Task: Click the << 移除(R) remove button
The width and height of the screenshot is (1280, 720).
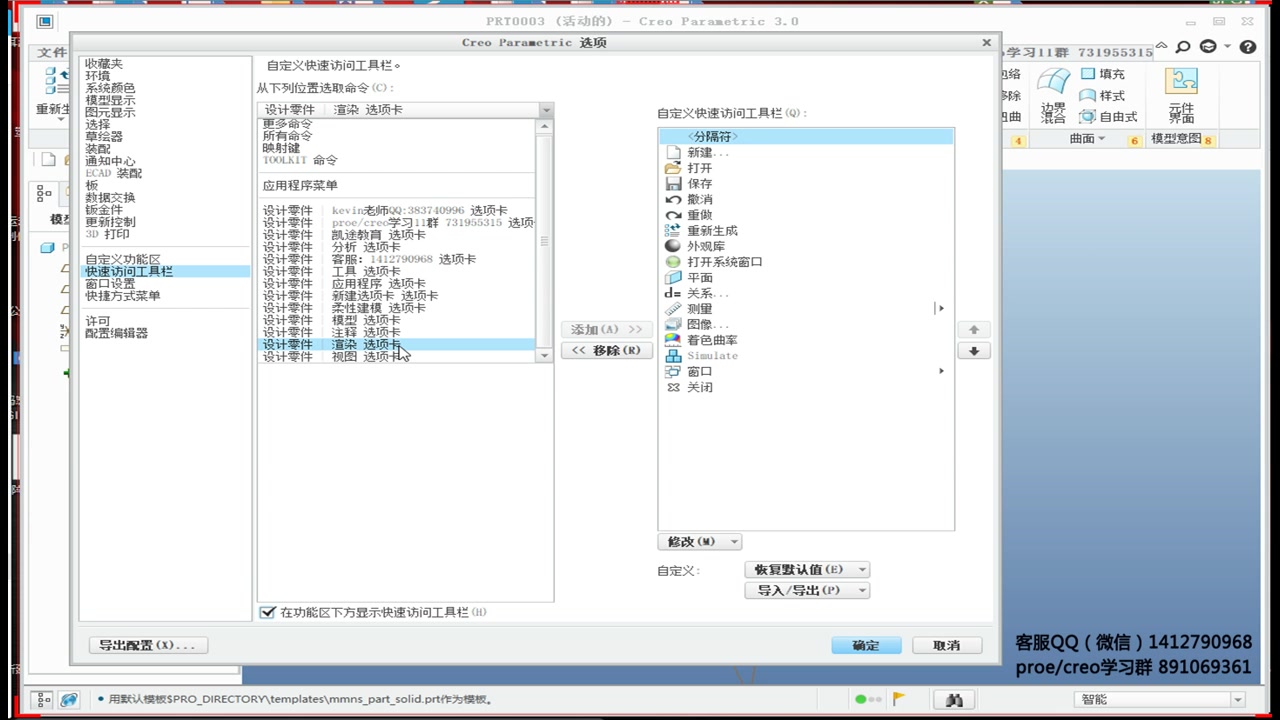Action: pos(607,350)
